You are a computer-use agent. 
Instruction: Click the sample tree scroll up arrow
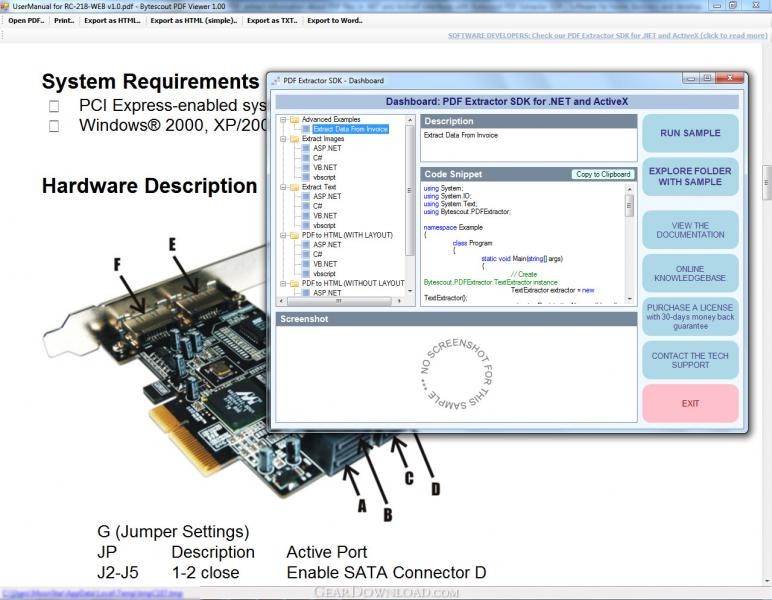[410, 120]
